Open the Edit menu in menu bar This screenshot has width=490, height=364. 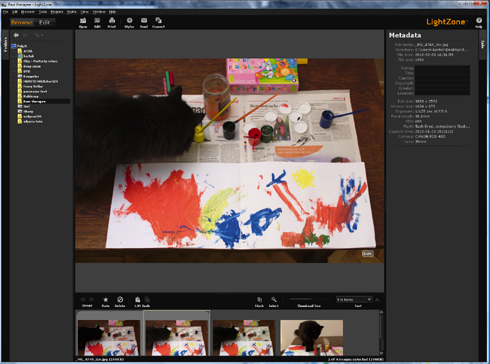point(15,12)
